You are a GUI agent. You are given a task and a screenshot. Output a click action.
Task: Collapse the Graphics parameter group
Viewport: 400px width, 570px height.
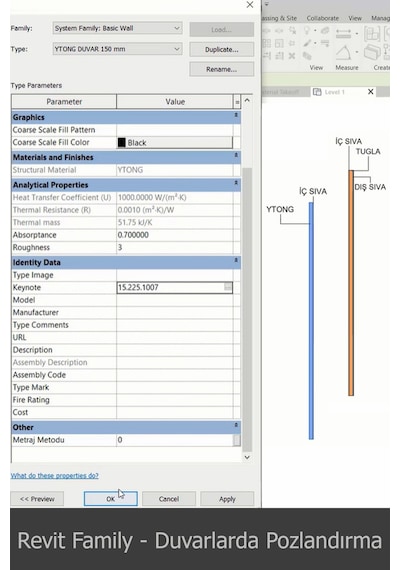click(236, 115)
